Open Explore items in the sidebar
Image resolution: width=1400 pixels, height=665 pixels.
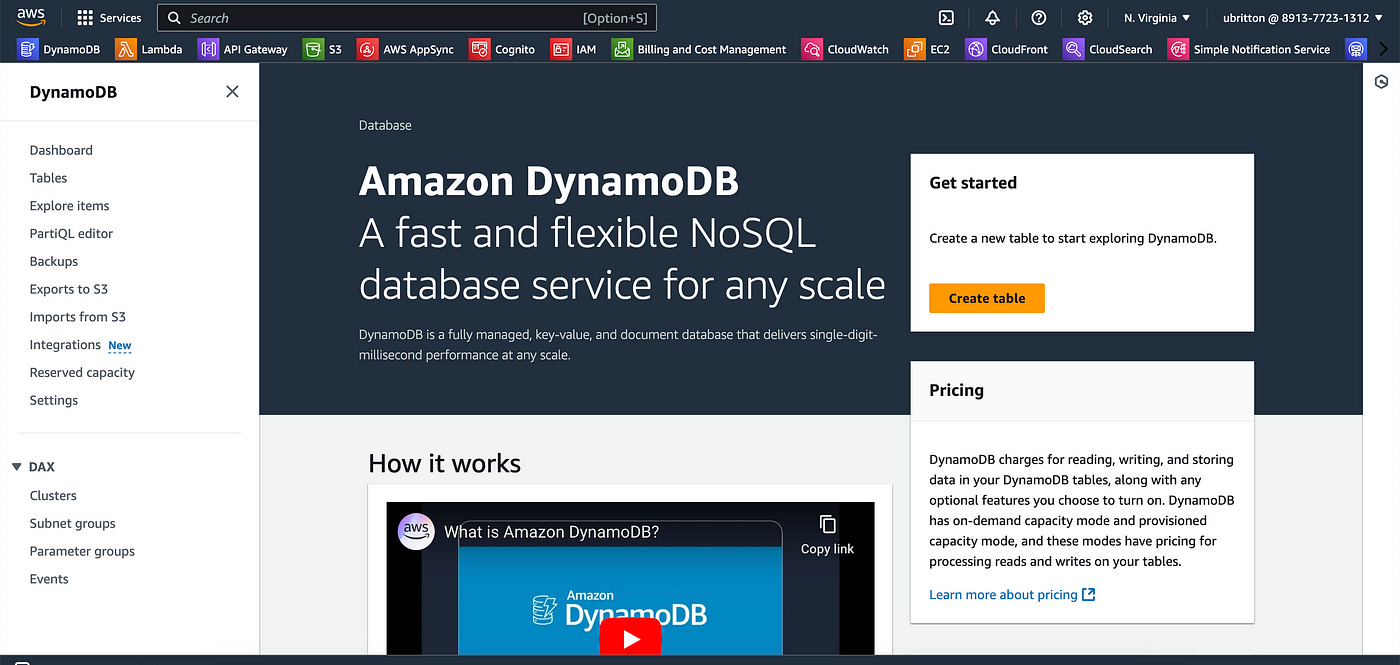coord(69,206)
